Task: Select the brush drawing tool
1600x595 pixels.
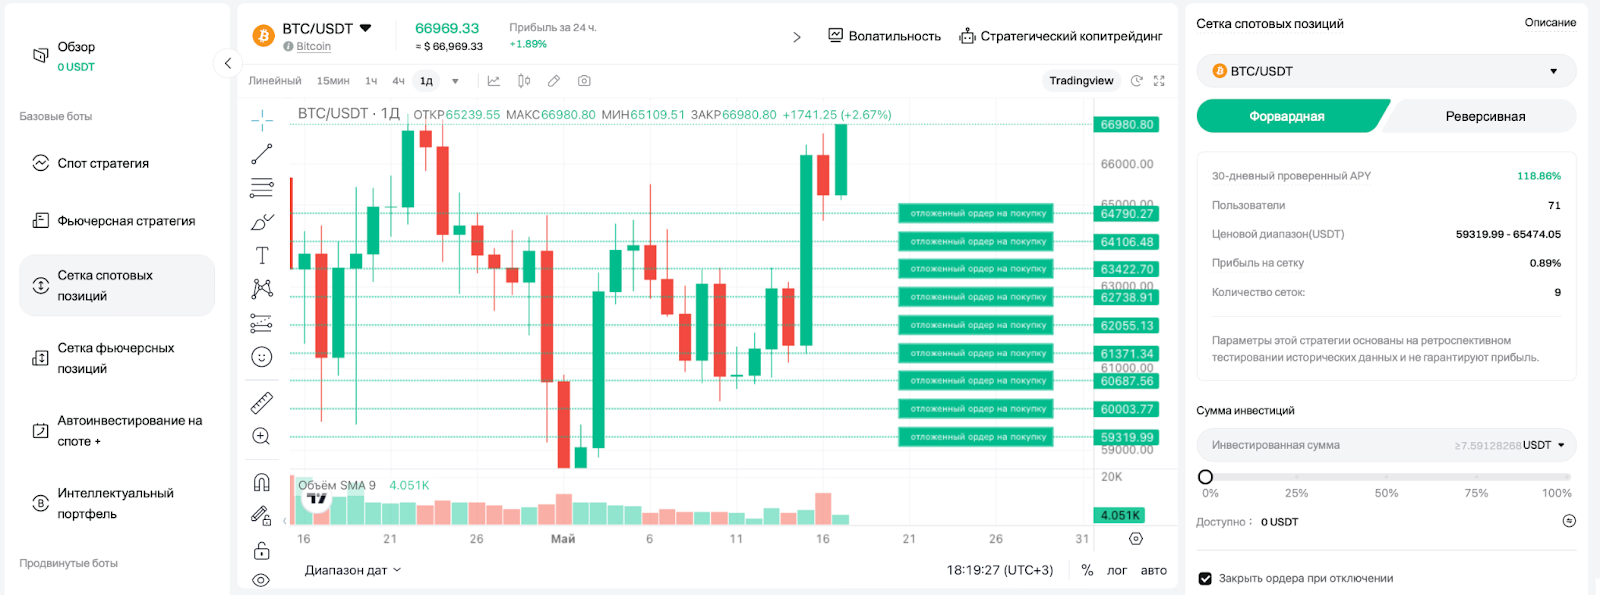Action: tap(262, 221)
